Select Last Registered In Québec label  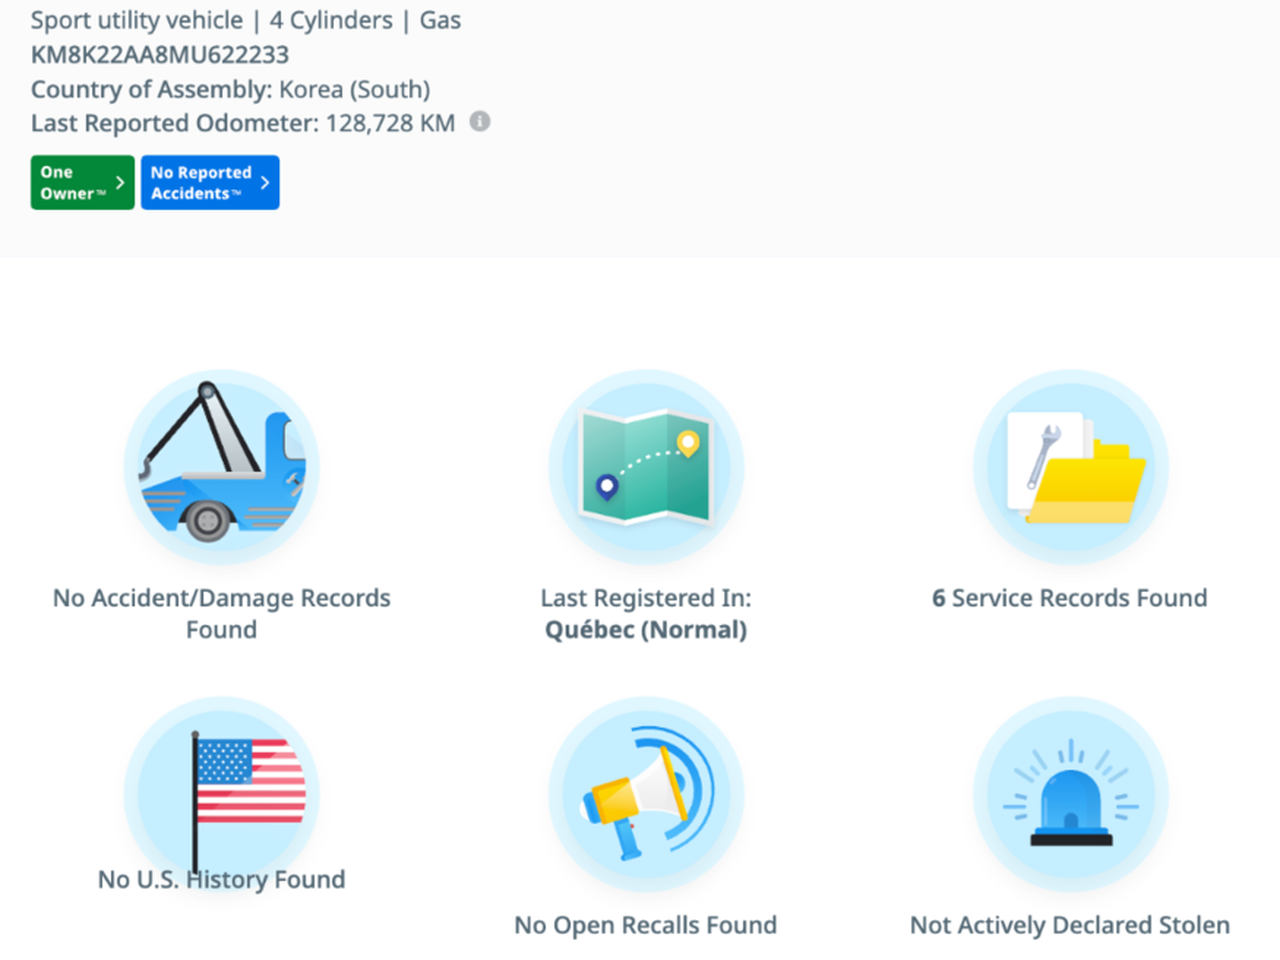click(646, 613)
